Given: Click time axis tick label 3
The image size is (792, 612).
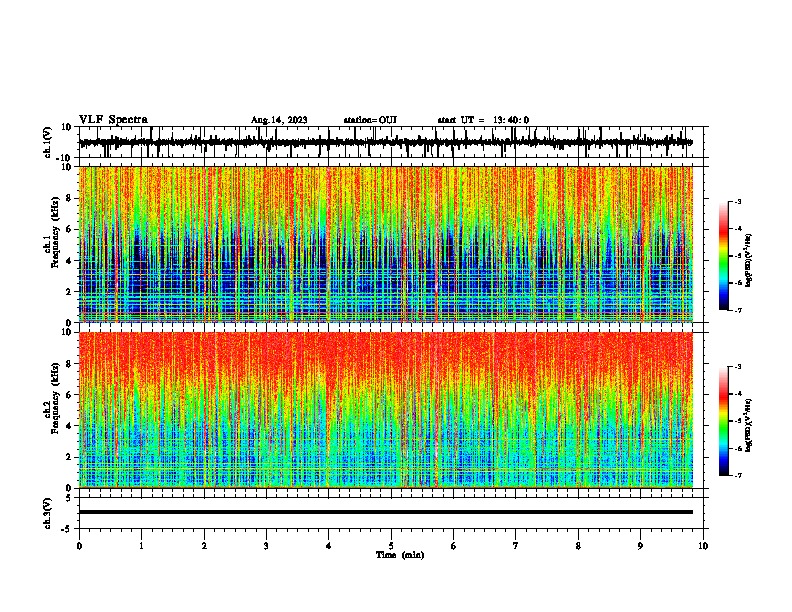Looking at the screenshot, I should (266, 546).
